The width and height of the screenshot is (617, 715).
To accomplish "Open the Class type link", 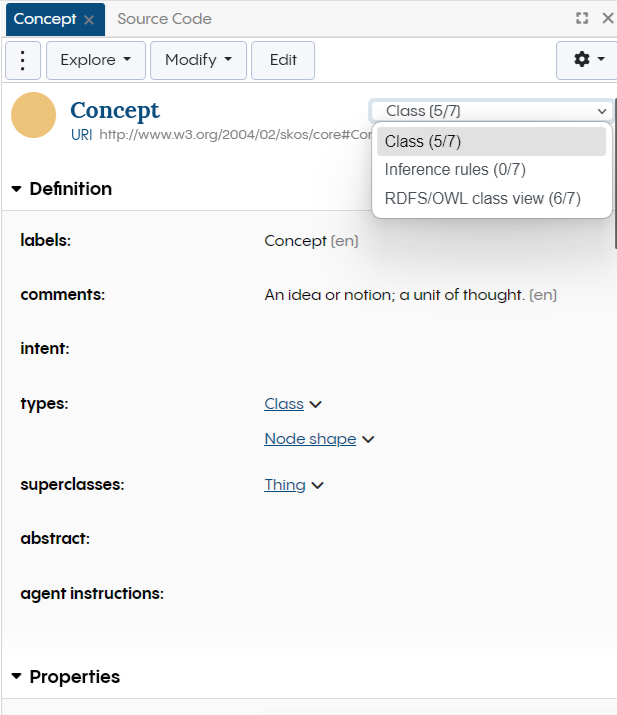I will (x=284, y=404).
